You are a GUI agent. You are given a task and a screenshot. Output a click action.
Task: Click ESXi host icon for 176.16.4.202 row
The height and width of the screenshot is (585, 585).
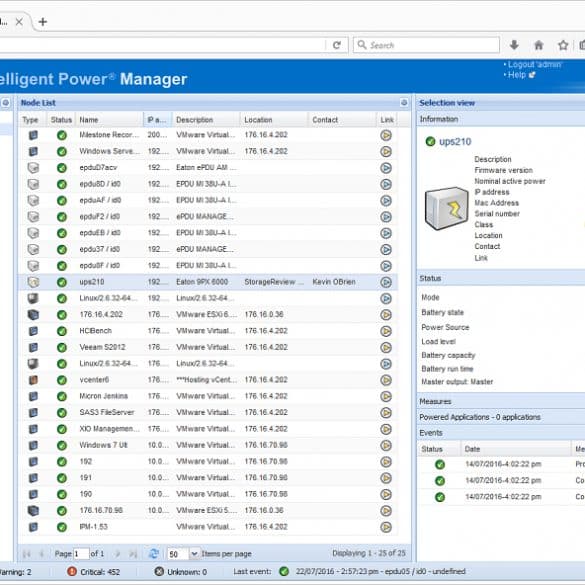(x=33, y=315)
